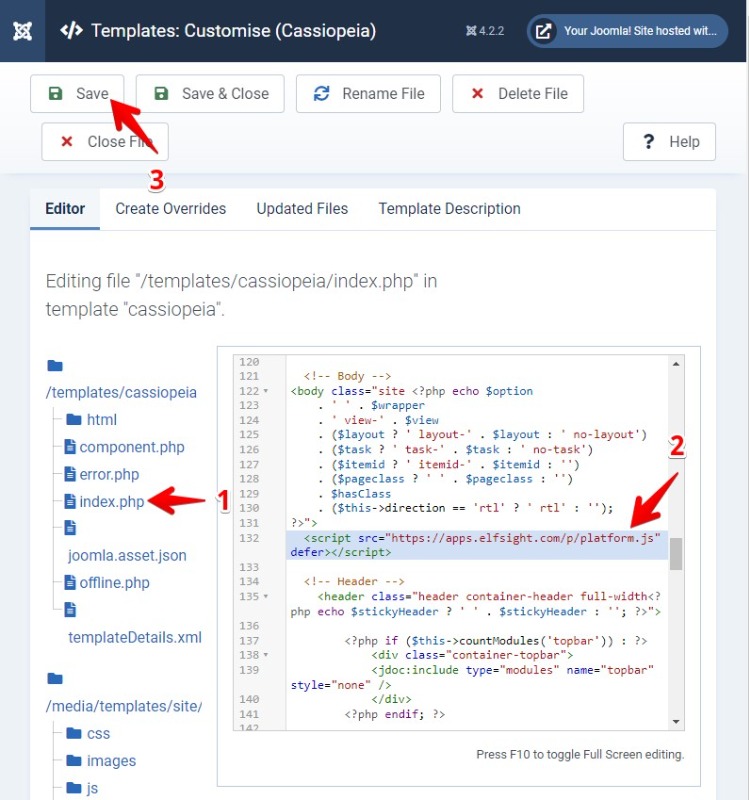Fold code at line 138 arrow
This screenshot has width=749, height=800.
point(266,655)
